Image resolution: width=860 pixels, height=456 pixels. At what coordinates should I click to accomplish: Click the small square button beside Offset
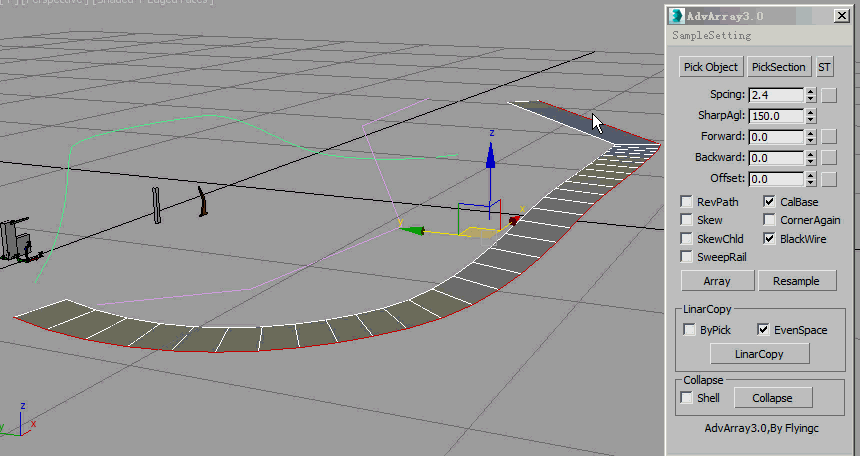pyautogui.click(x=829, y=179)
